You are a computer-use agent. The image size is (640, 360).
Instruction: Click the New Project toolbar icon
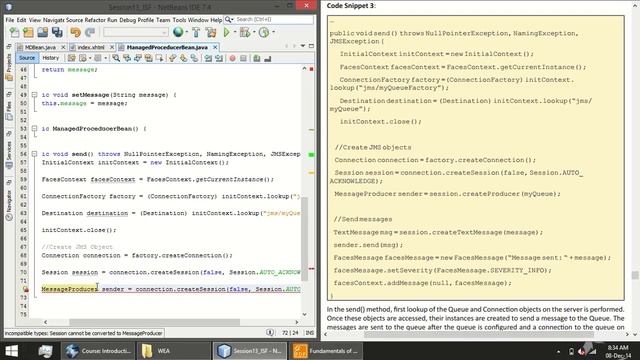(x=28, y=32)
